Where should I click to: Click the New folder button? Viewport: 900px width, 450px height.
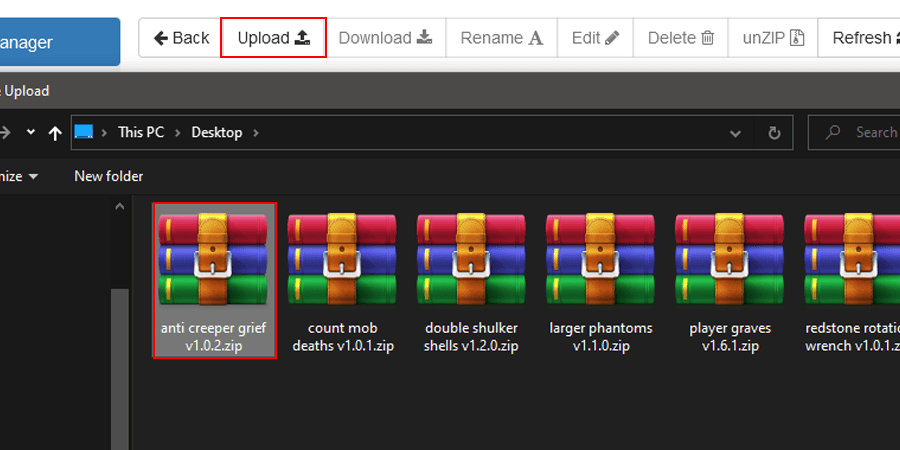[x=108, y=176]
